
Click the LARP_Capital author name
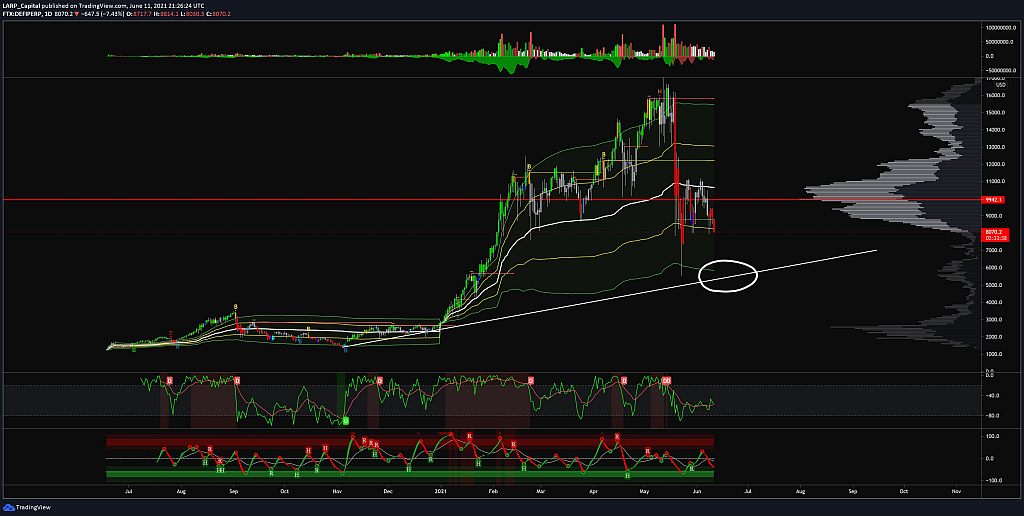pos(20,5)
